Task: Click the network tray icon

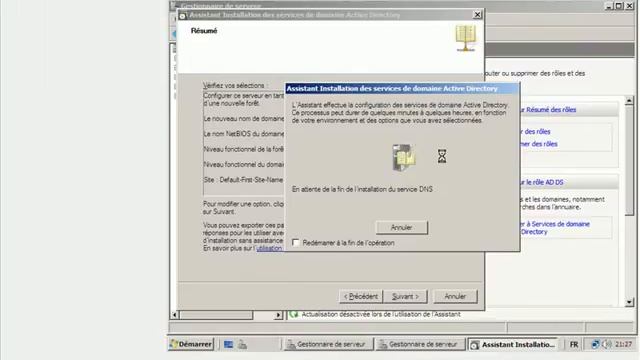Action: pyautogui.click(x=595, y=344)
